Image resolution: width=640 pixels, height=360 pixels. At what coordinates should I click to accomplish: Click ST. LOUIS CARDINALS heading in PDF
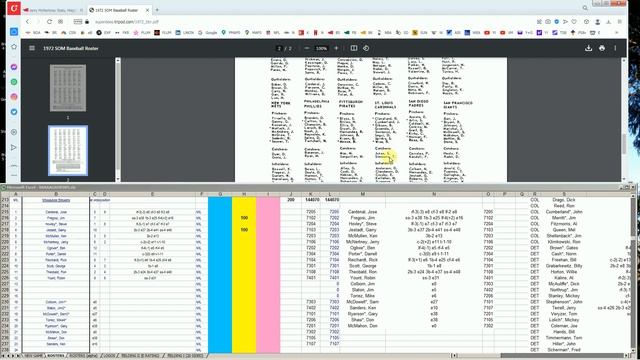(386, 105)
